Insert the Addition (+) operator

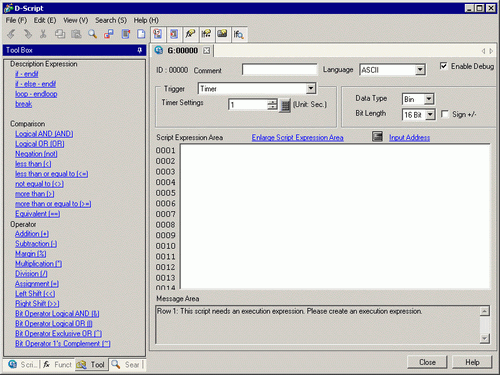pos(32,234)
